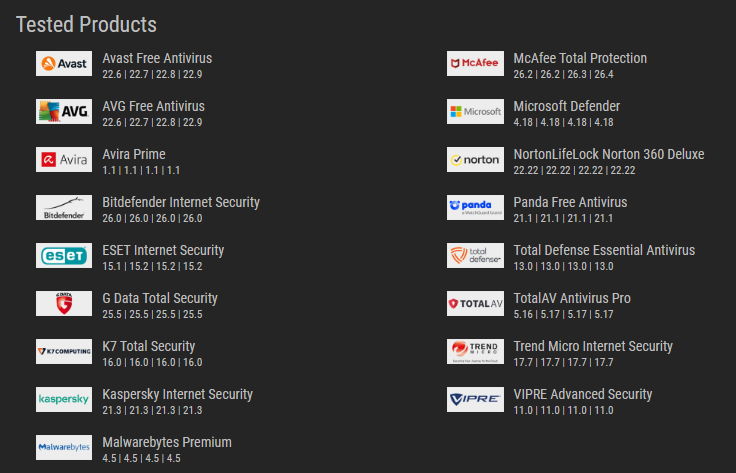Select NortonLifeLock Norton 360 Deluxe text
The height and width of the screenshot is (473, 736).
click(x=609, y=154)
